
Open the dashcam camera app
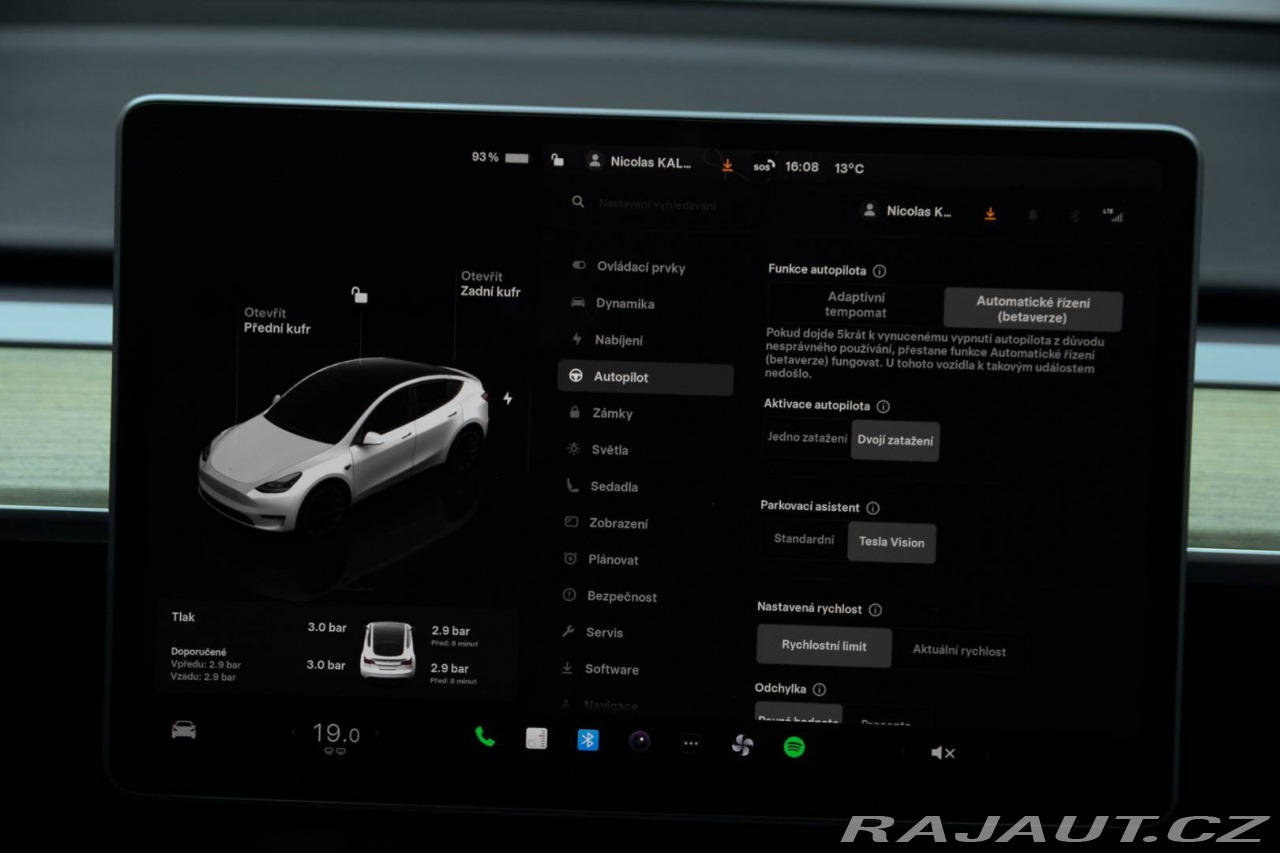pyautogui.click(x=639, y=741)
